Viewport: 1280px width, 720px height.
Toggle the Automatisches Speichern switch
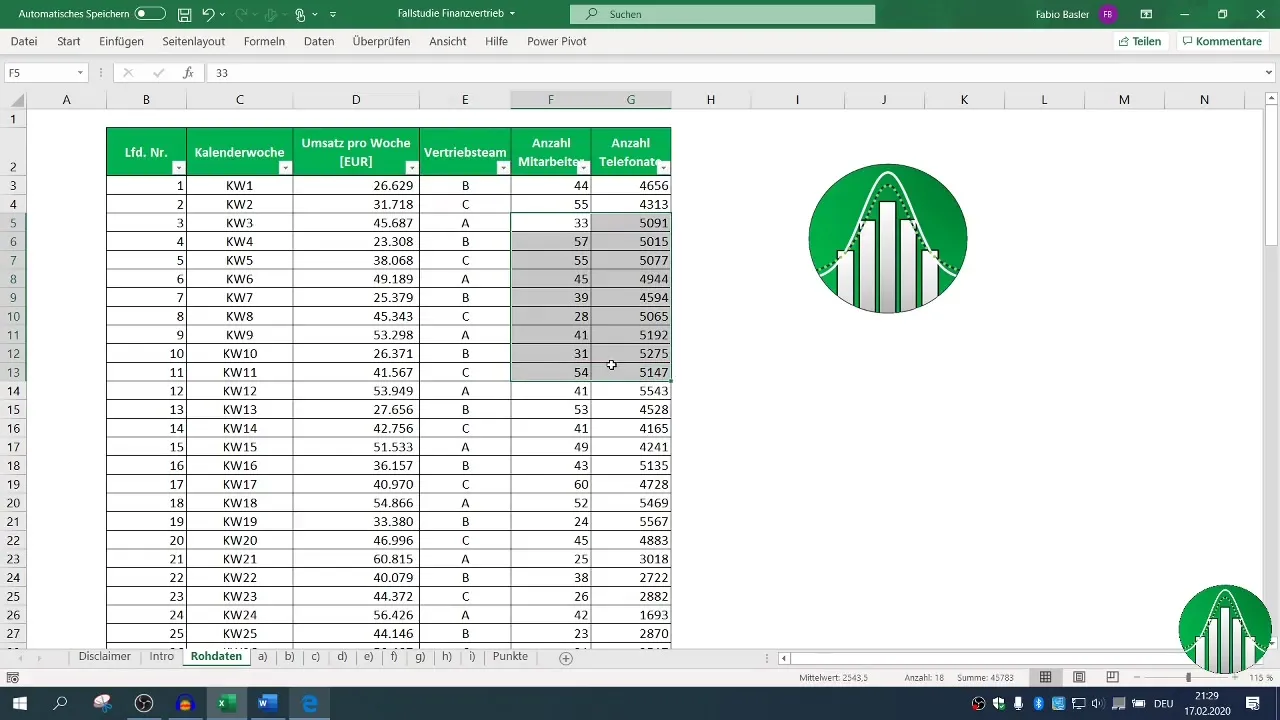coord(150,14)
